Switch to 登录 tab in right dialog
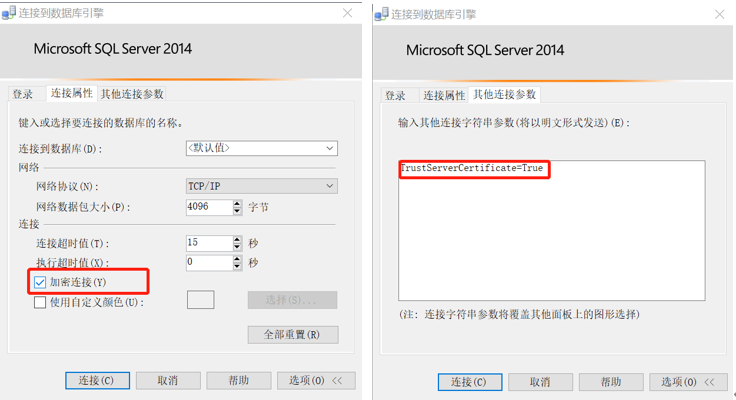Image resolution: width=736 pixels, height=400 pixels. coord(395,95)
